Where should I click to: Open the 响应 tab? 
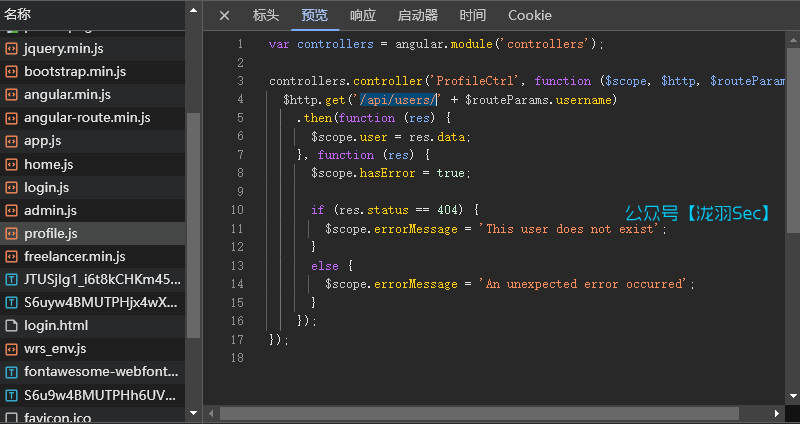tap(363, 15)
